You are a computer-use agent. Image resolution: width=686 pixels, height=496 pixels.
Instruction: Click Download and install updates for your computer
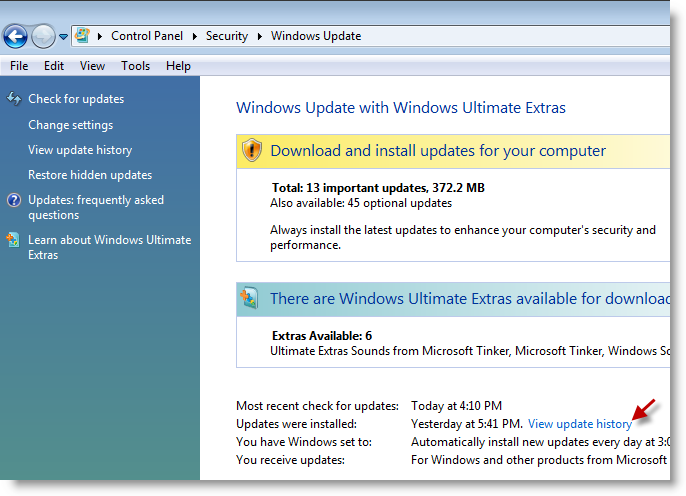pos(438,151)
